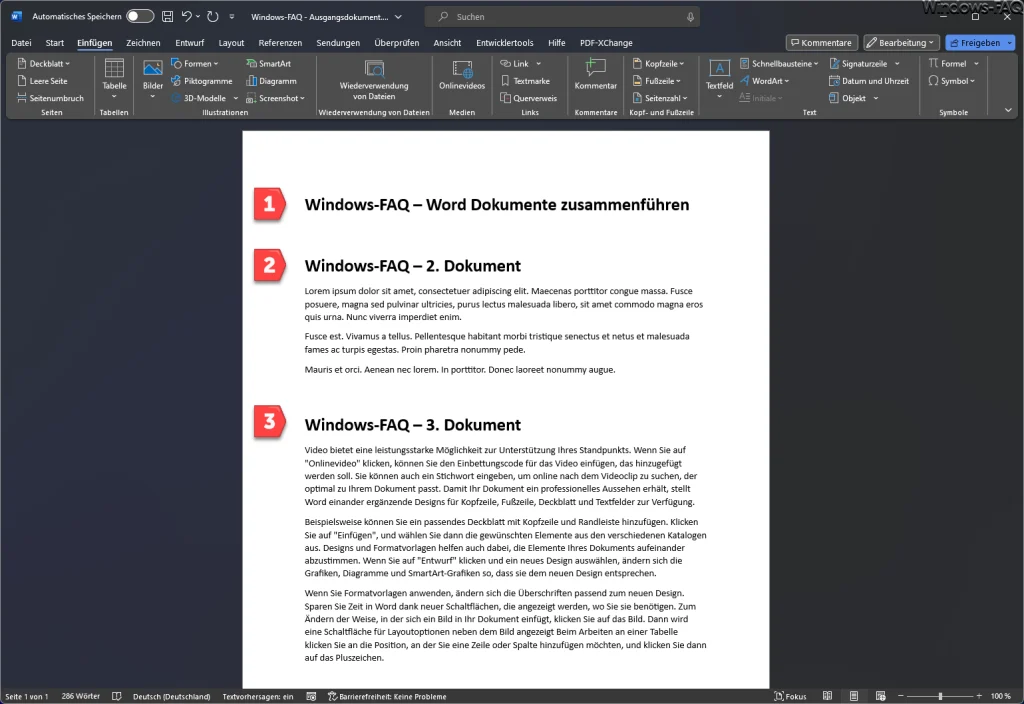Insert a Diagramm chart

tap(272, 81)
